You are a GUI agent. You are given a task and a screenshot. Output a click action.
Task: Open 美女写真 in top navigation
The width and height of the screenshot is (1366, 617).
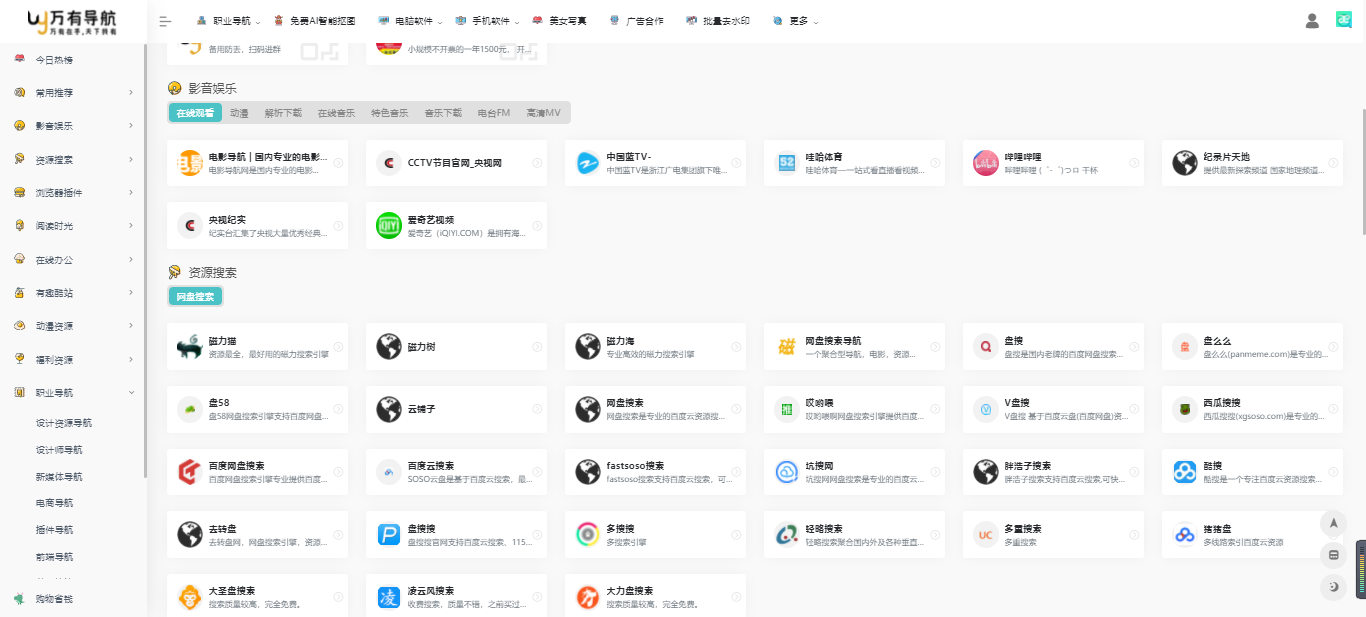pos(559,21)
